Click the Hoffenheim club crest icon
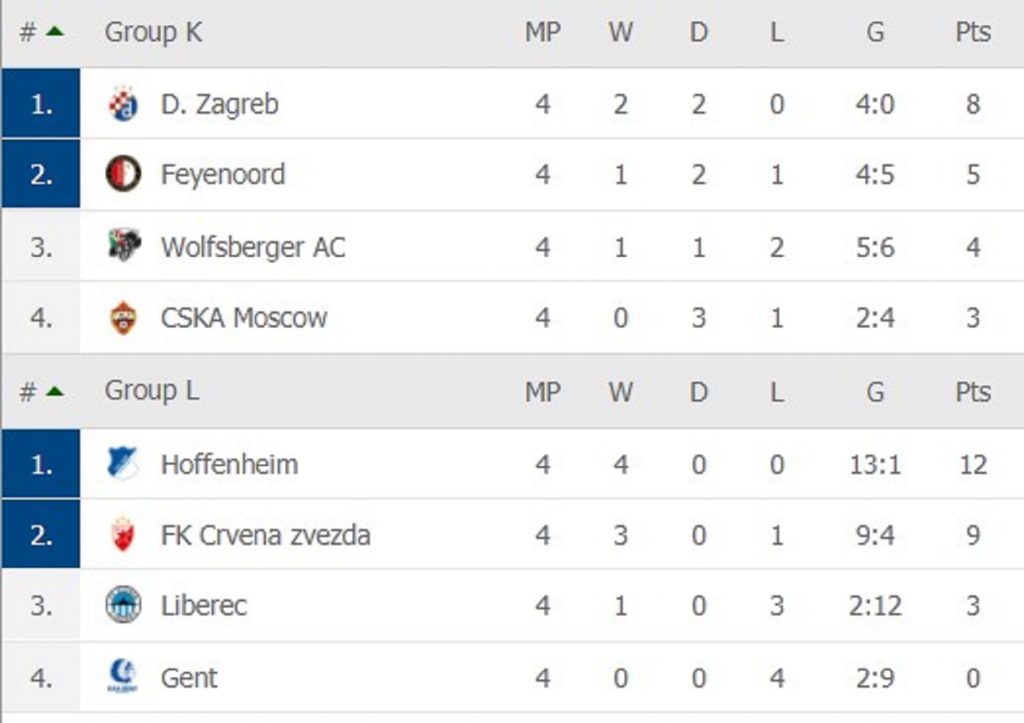The width and height of the screenshot is (1024, 723). [123, 464]
